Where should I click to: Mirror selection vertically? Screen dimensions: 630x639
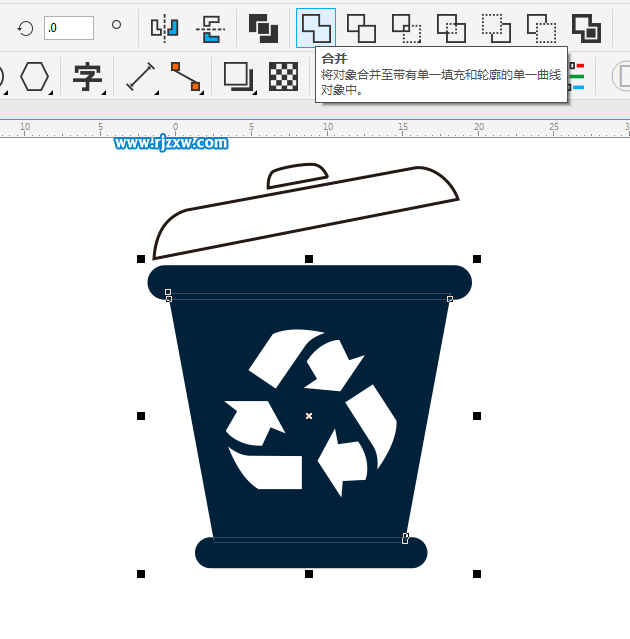click(210, 27)
